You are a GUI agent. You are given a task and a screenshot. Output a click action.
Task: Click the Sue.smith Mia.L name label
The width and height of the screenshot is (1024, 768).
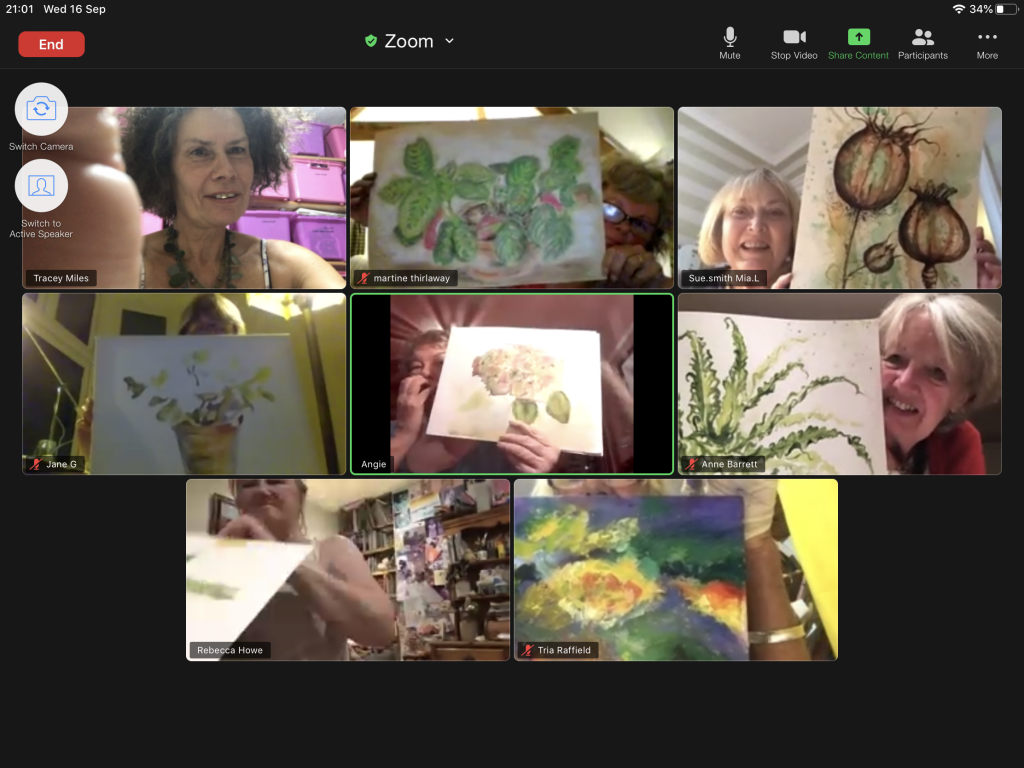(724, 278)
